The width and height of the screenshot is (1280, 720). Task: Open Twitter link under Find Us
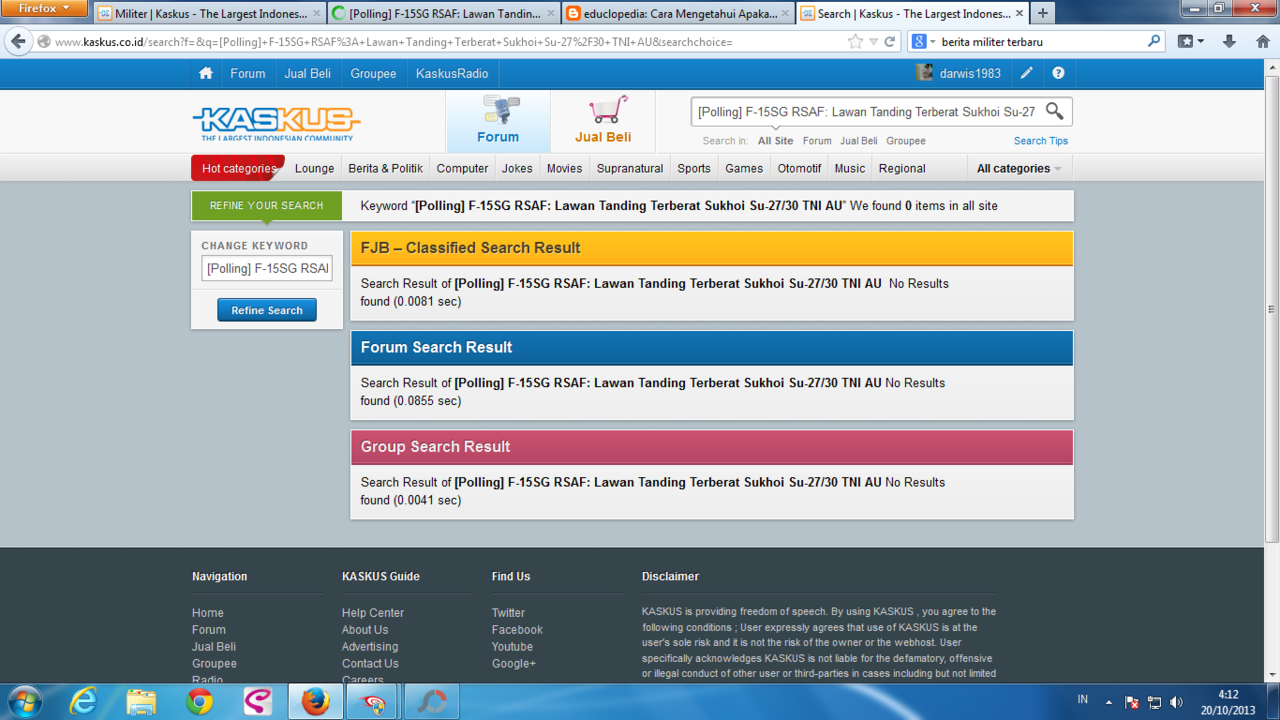[x=508, y=613]
